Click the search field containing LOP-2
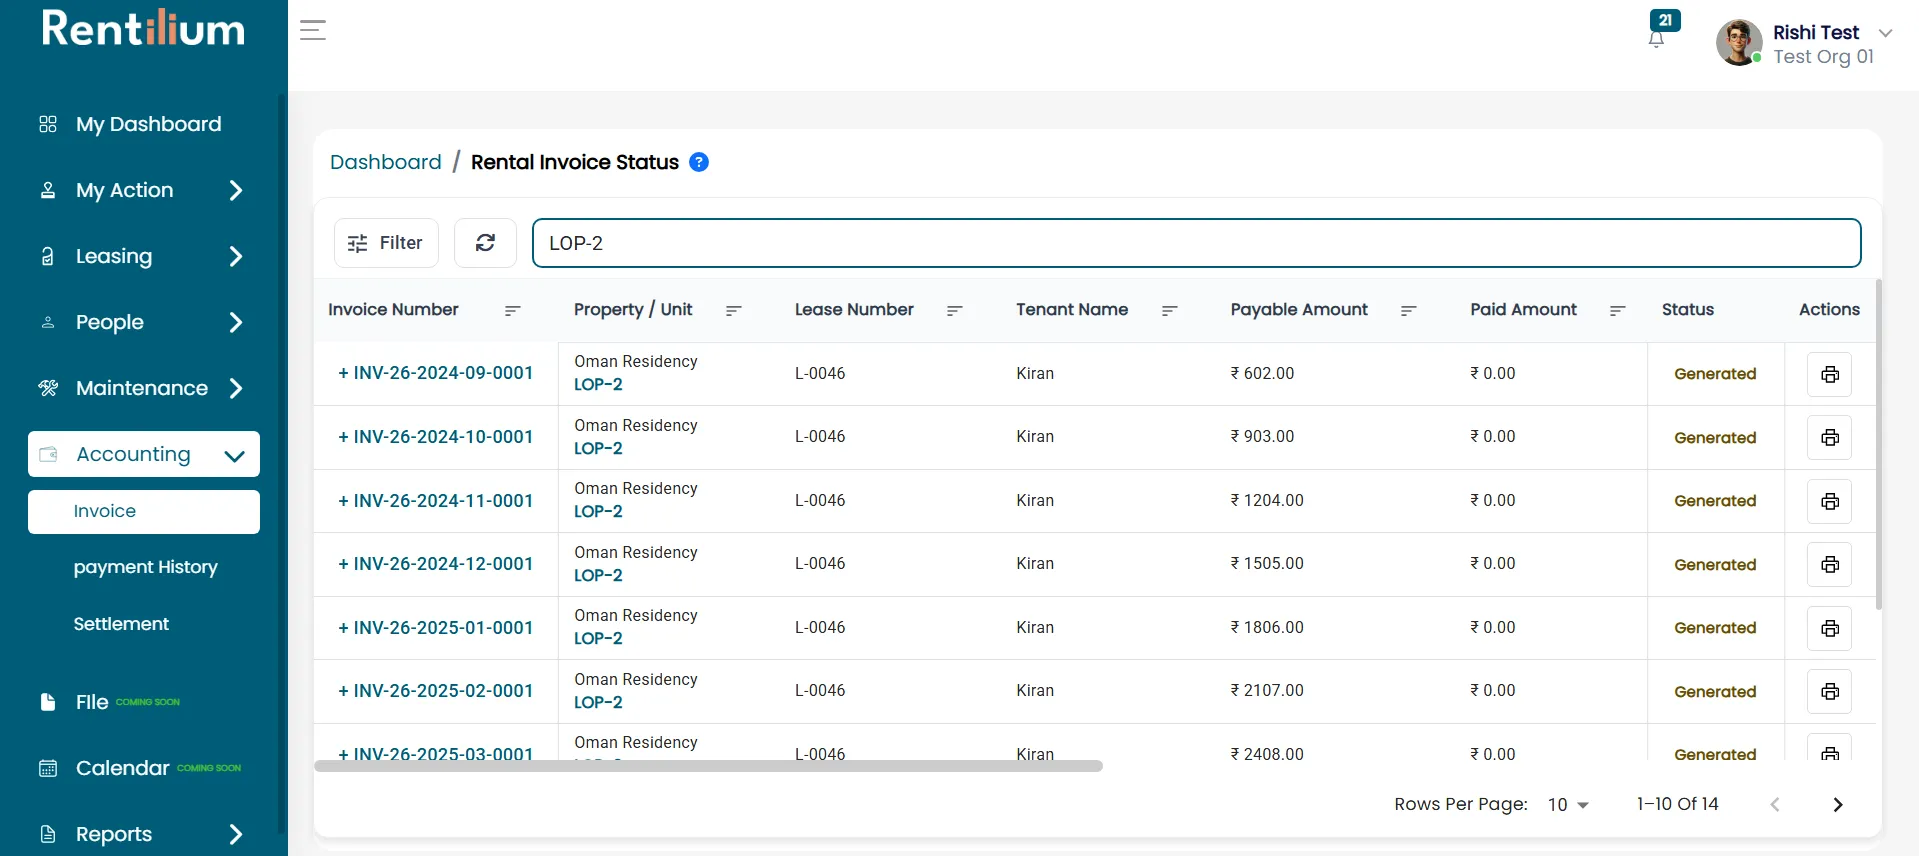 [x=1196, y=243]
